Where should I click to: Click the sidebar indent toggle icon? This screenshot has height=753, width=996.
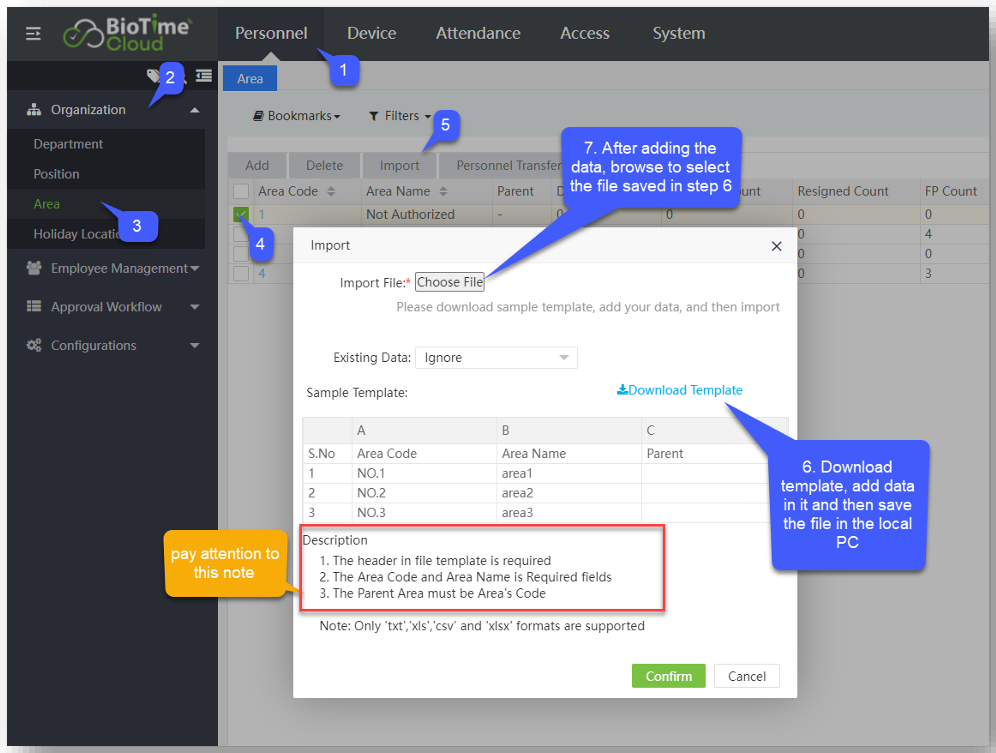204,75
